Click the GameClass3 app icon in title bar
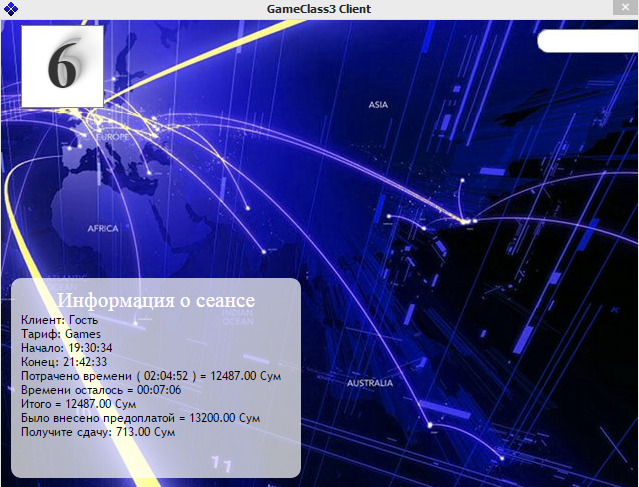Image resolution: width=639 pixels, height=487 pixels. (10, 9)
